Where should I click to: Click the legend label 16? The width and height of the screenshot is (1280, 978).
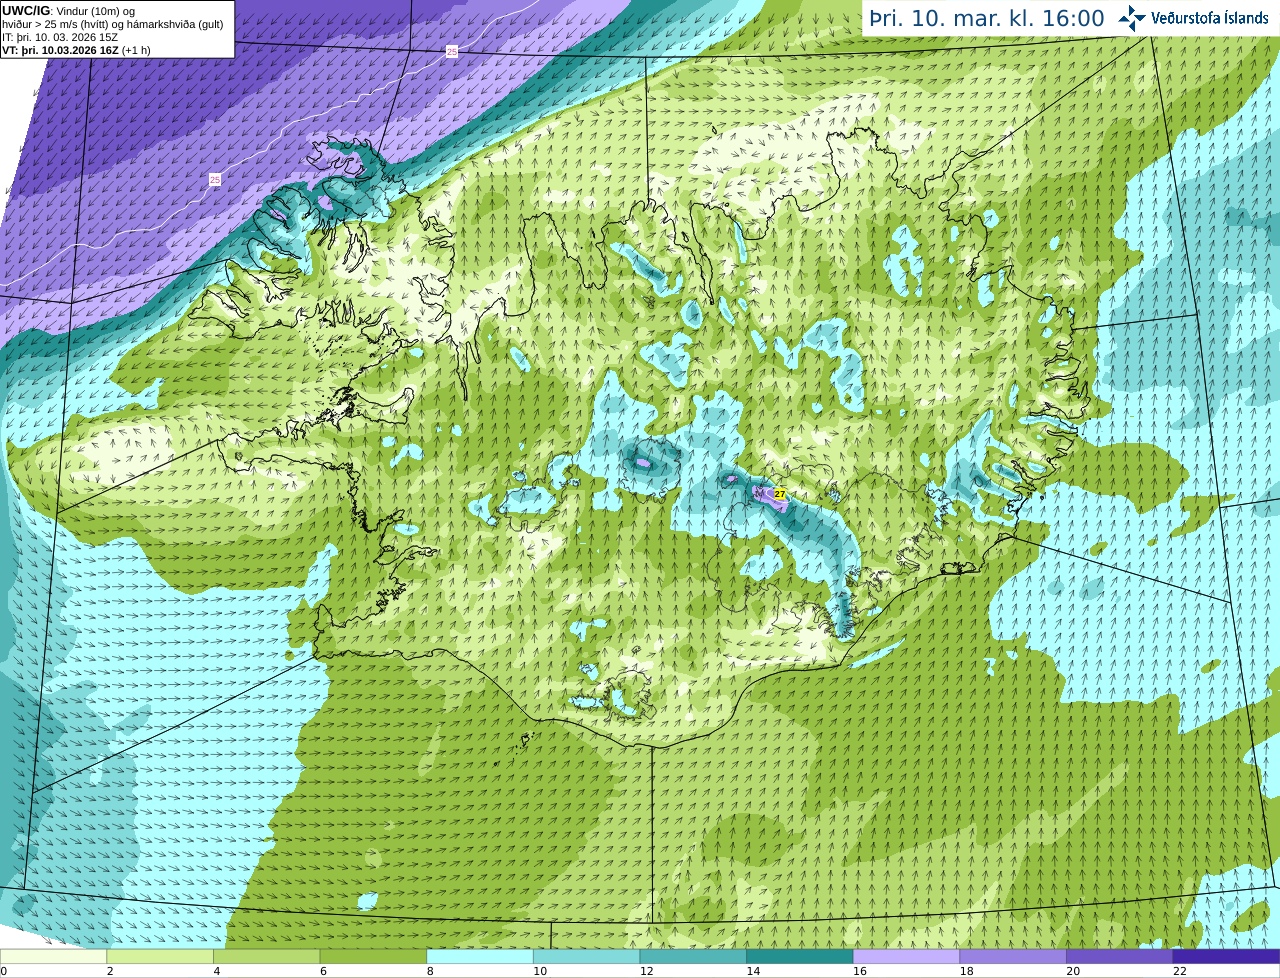(859, 971)
